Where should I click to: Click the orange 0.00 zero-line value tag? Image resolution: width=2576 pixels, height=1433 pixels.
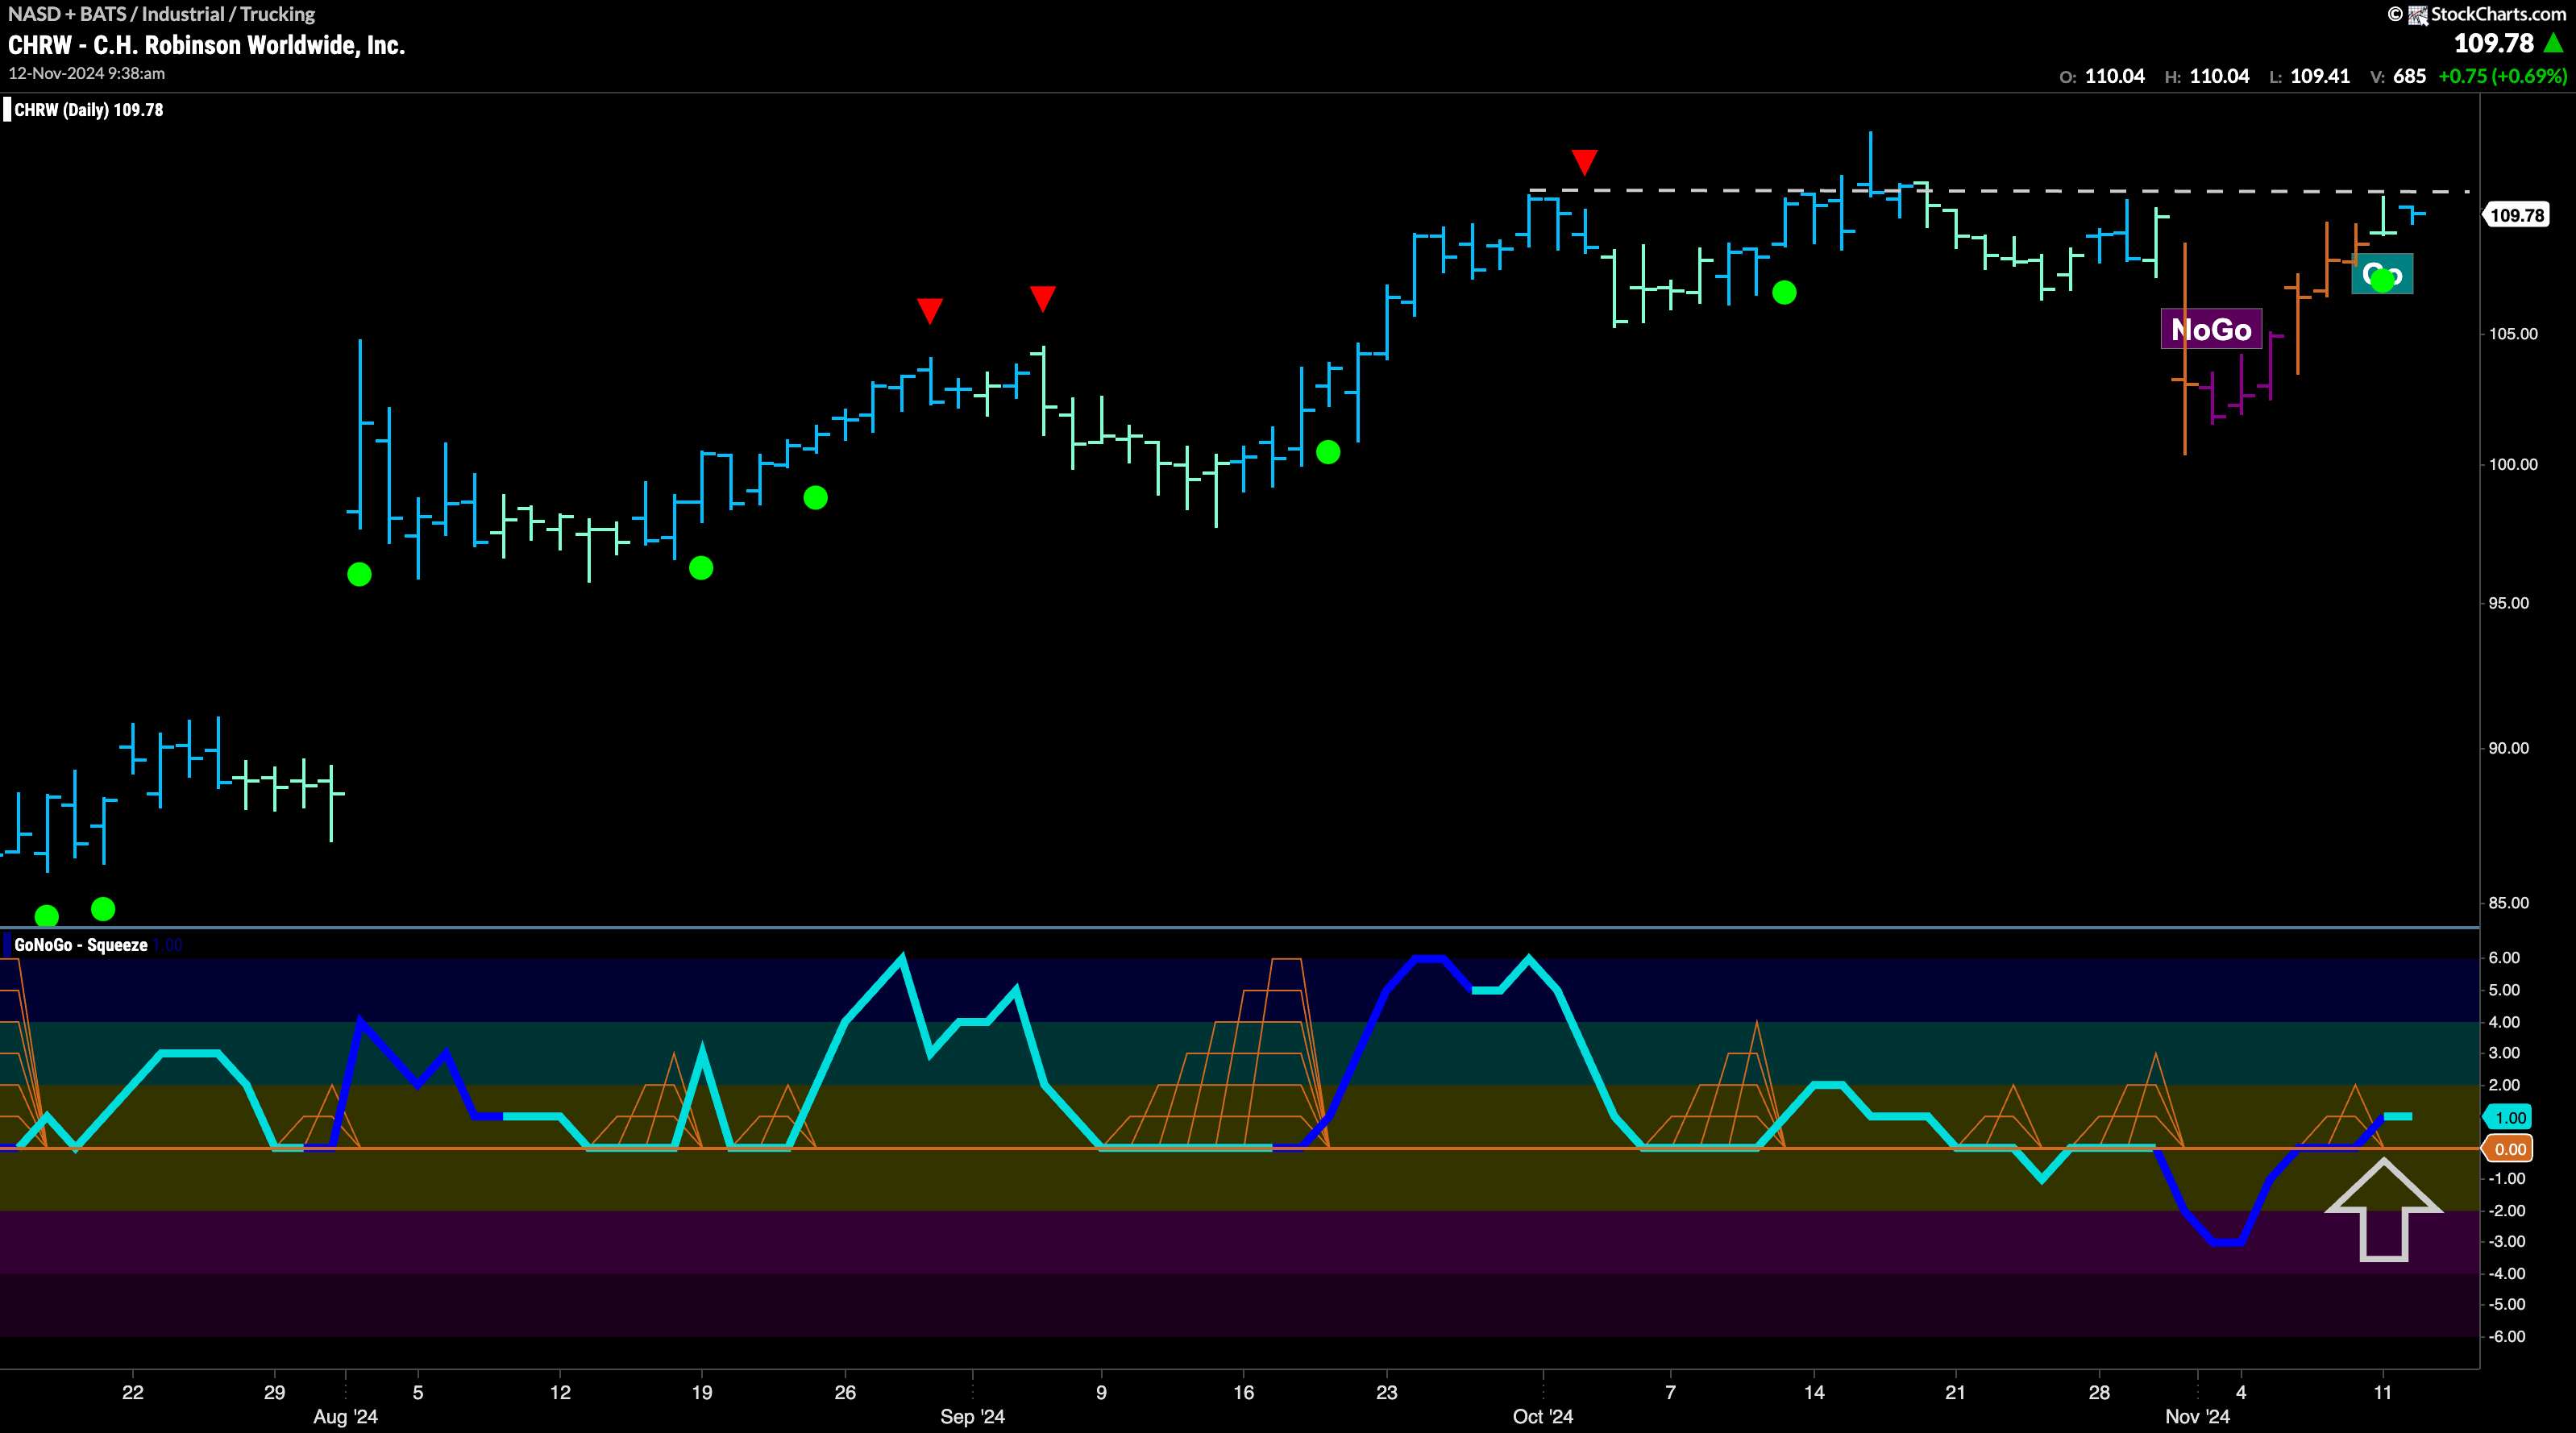coord(2509,1149)
